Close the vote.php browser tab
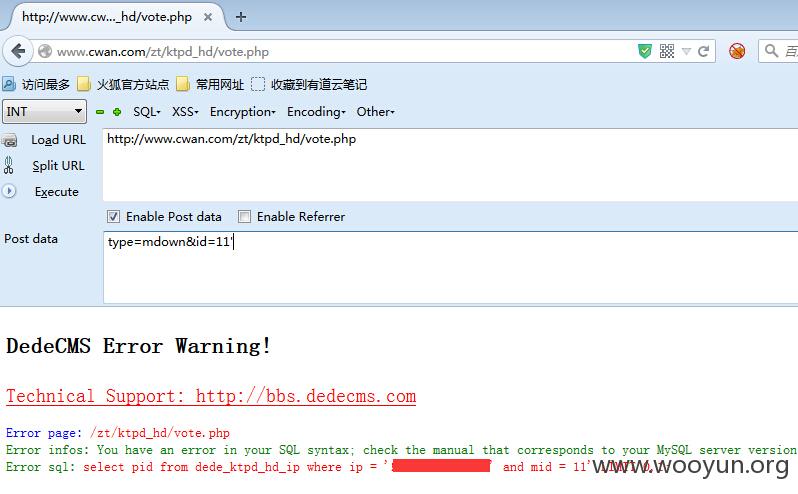This screenshot has height=494, width=798. [x=208, y=17]
